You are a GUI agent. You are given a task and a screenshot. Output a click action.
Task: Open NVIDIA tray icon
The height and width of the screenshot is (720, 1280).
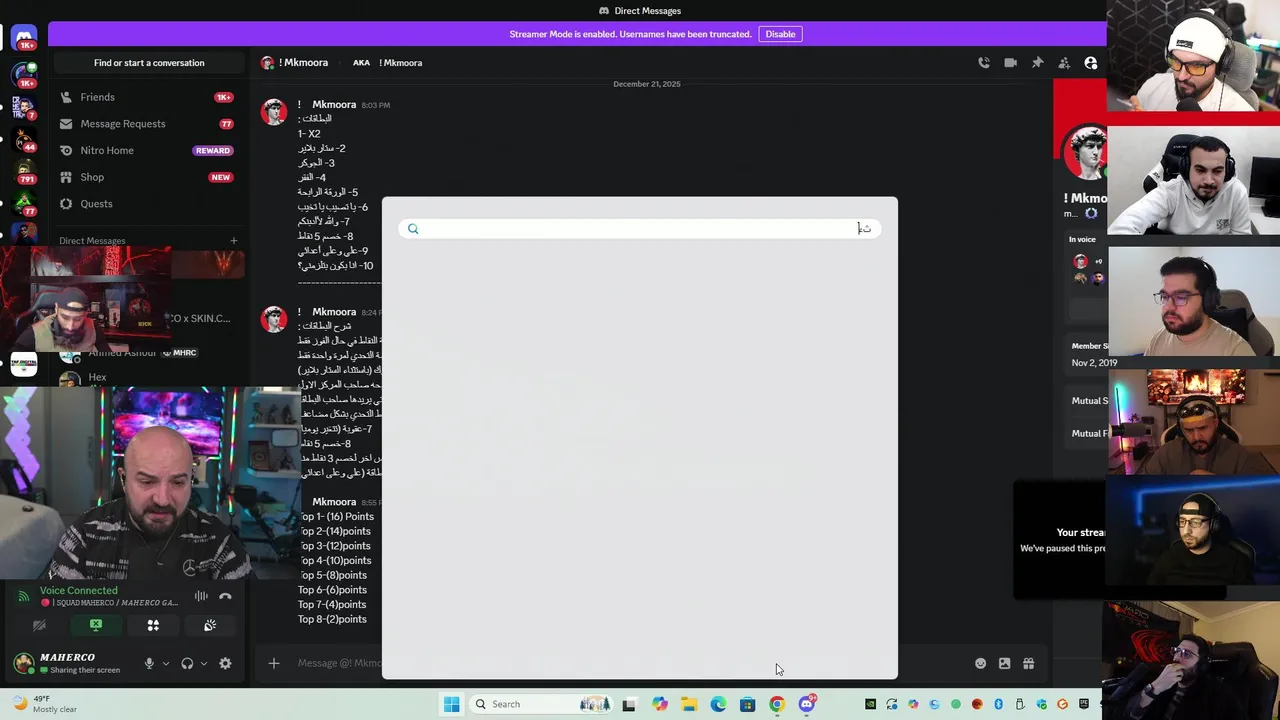(870, 704)
